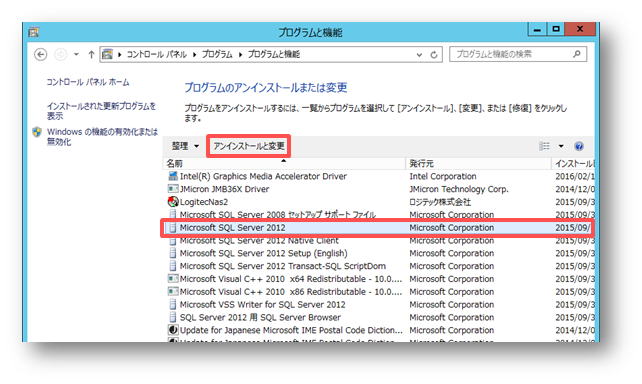This screenshot has width=642, height=384.
Task: Expand the view options dropdown arrow
Action: tap(561, 146)
